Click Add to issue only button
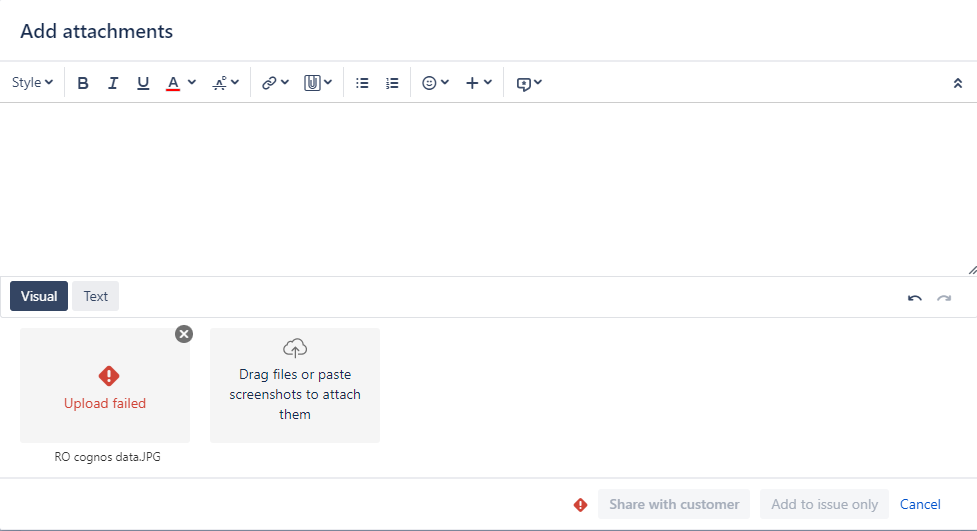The width and height of the screenshot is (977, 531). [x=824, y=504]
